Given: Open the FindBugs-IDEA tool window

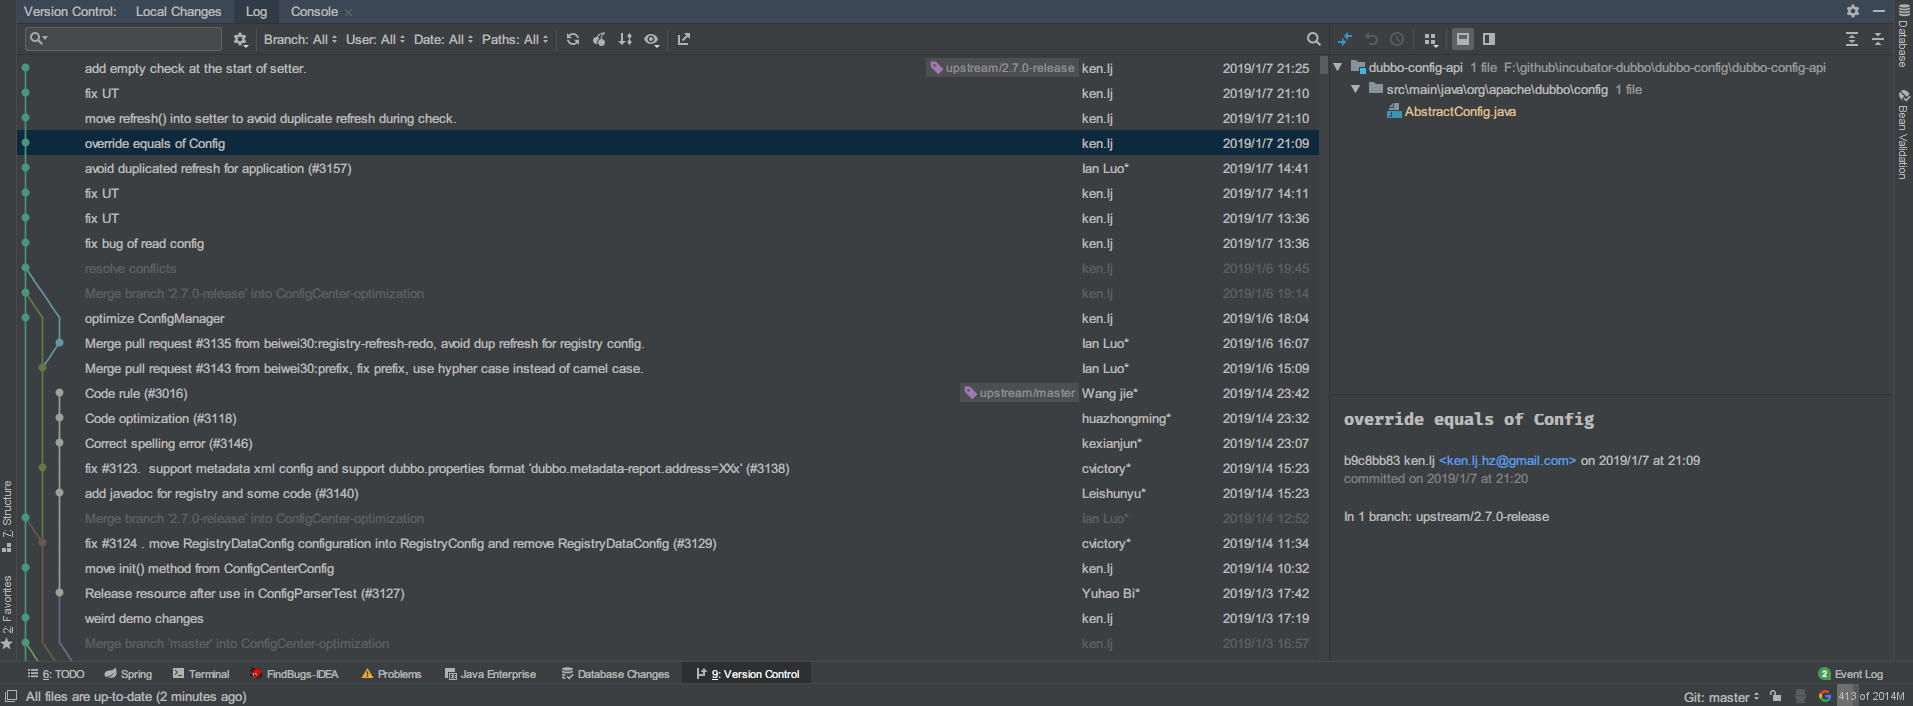Looking at the screenshot, I should pos(294,674).
